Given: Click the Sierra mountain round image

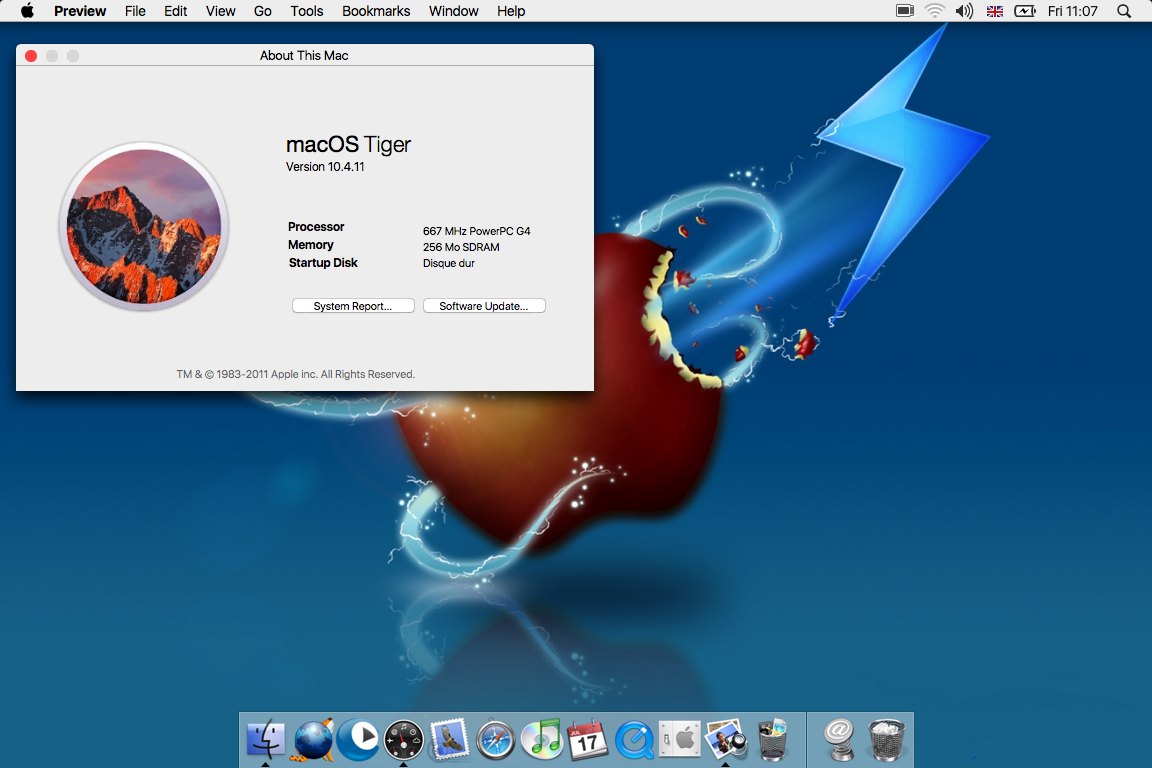Looking at the screenshot, I should [x=144, y=226].
